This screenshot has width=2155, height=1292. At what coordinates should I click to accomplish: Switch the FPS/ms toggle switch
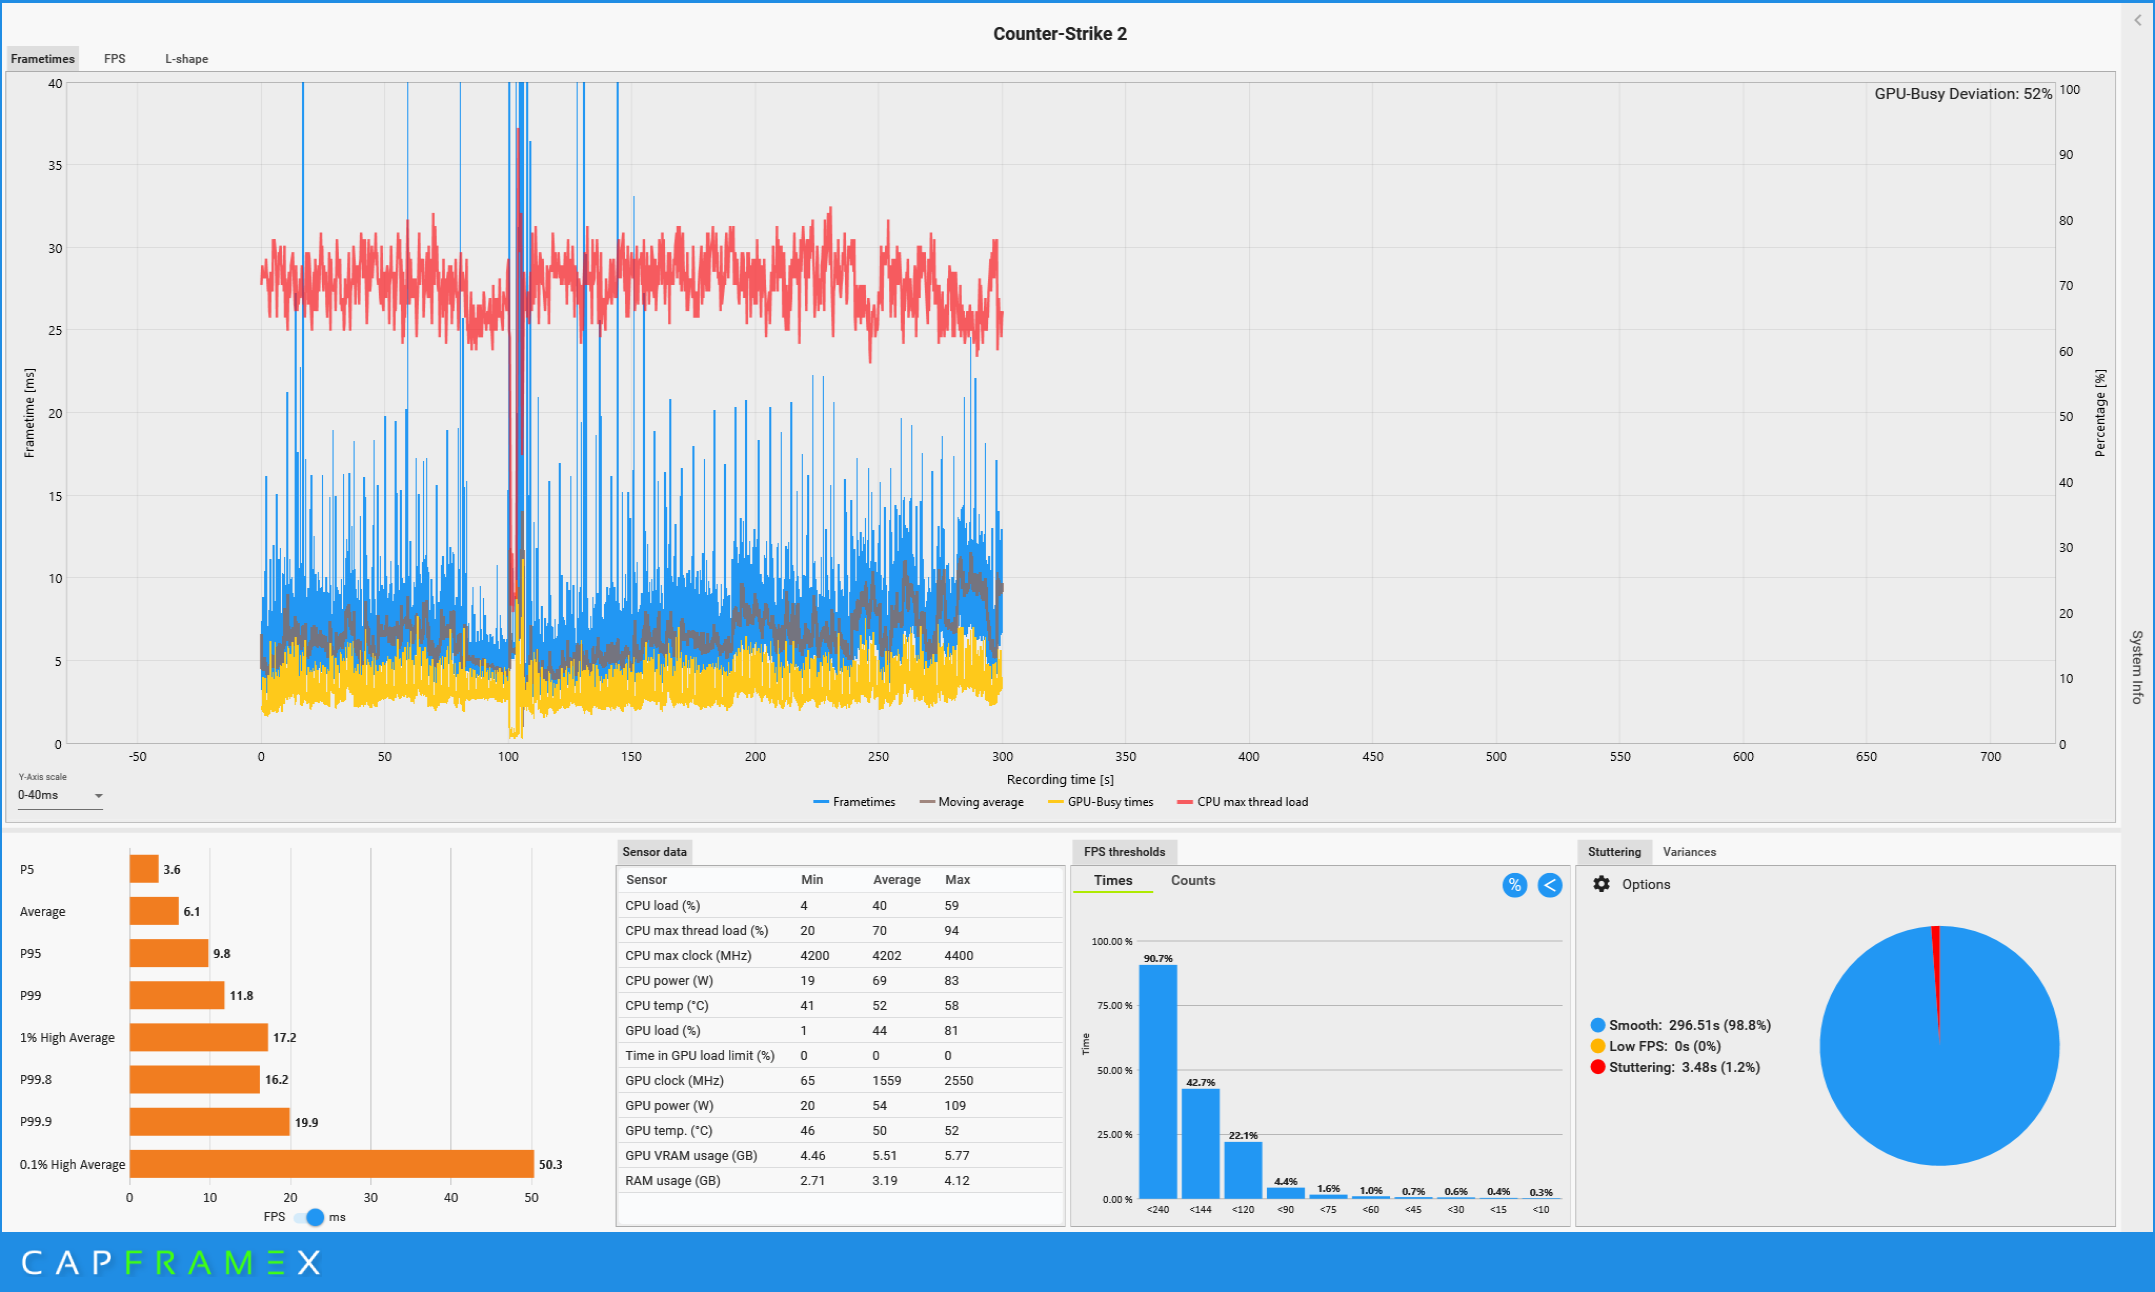point(310,1217)
